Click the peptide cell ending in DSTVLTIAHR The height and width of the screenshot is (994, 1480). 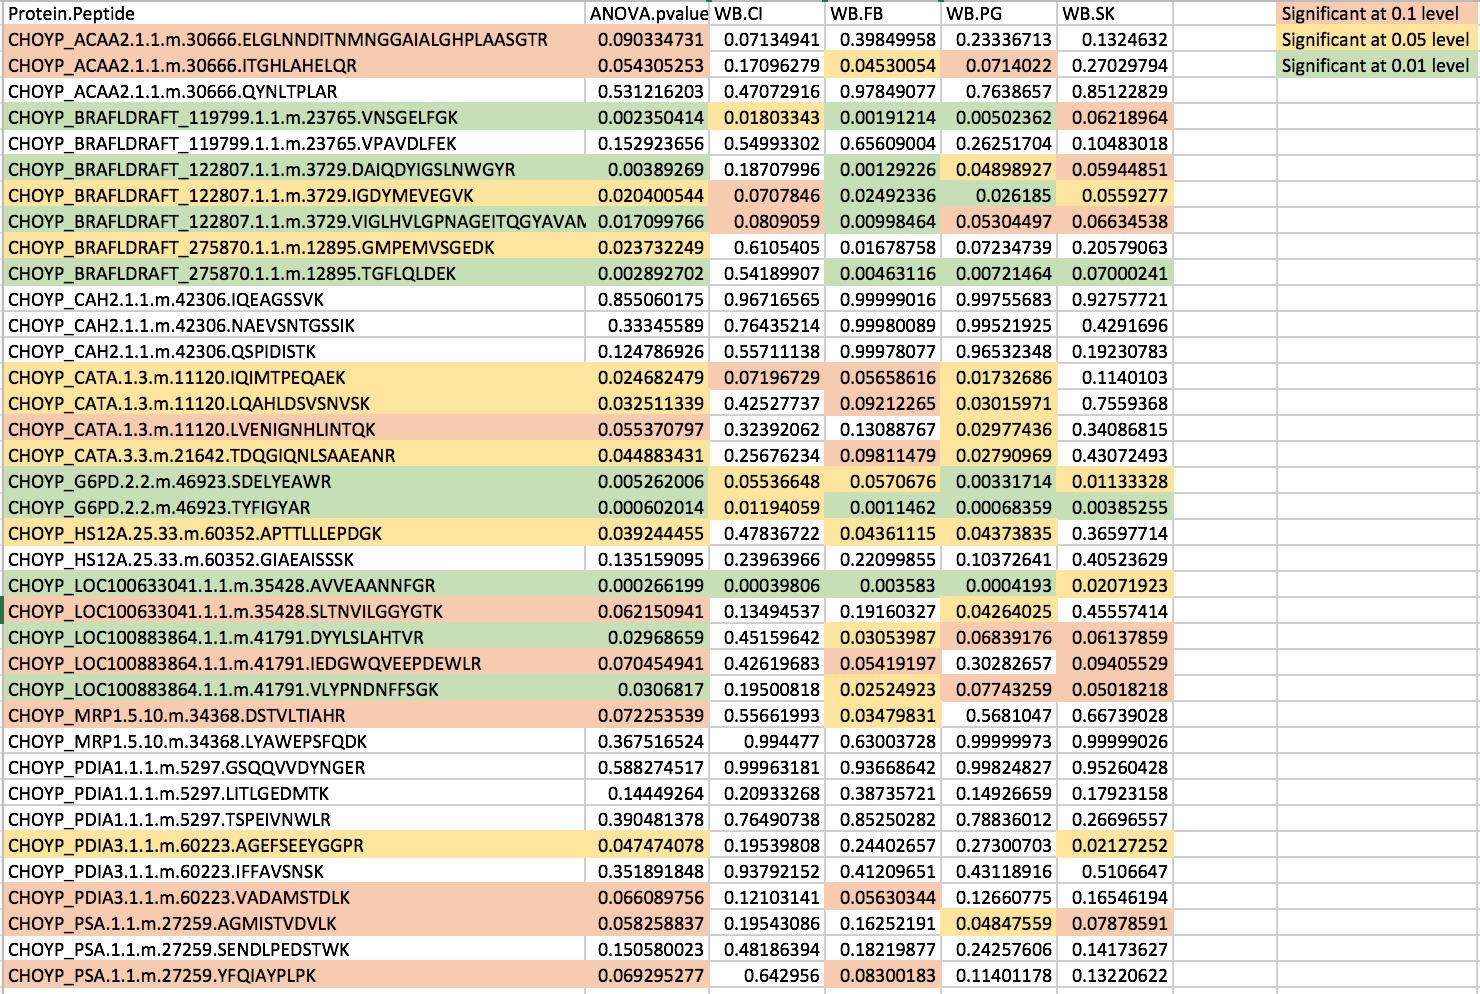click(295, 716)
